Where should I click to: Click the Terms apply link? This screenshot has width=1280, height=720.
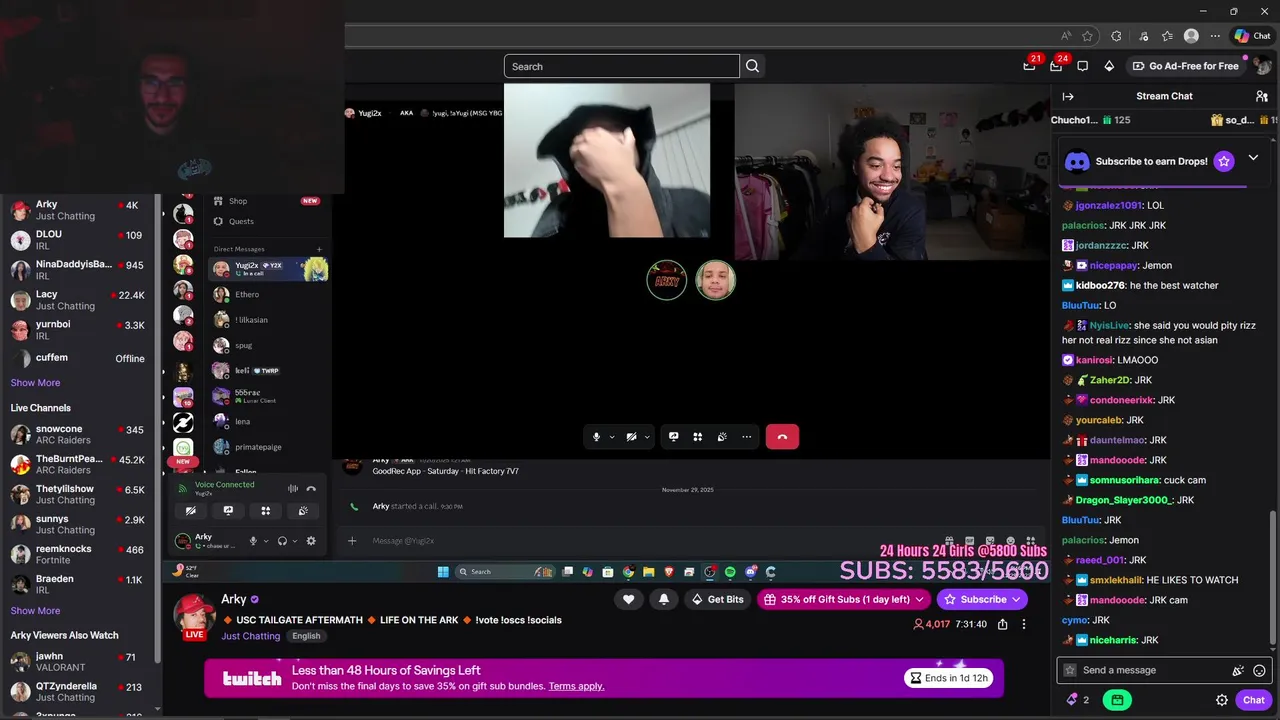576,686
